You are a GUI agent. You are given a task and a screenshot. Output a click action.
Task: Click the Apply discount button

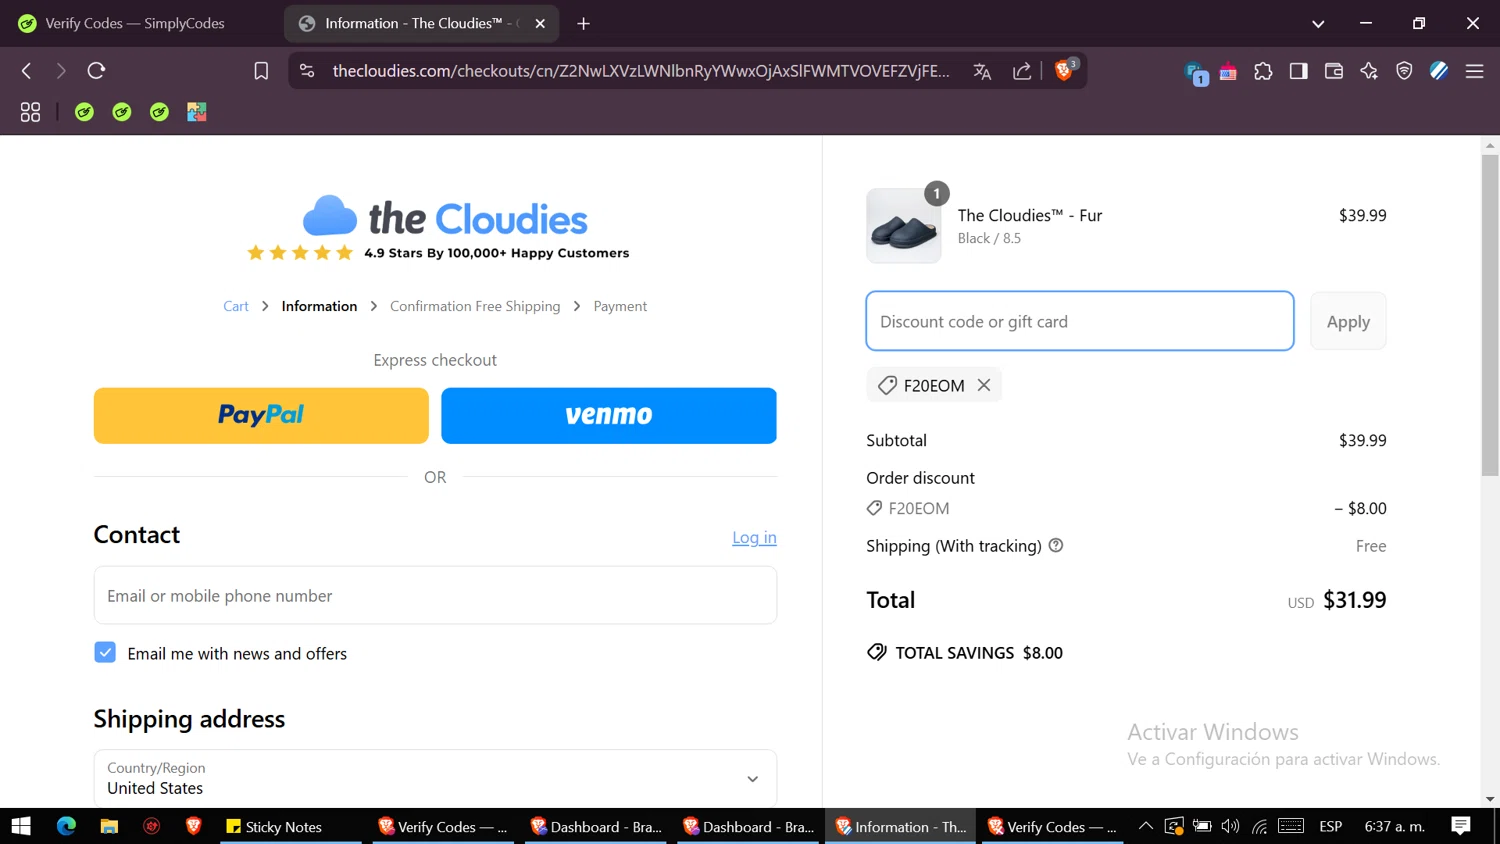click(1348, 321)
